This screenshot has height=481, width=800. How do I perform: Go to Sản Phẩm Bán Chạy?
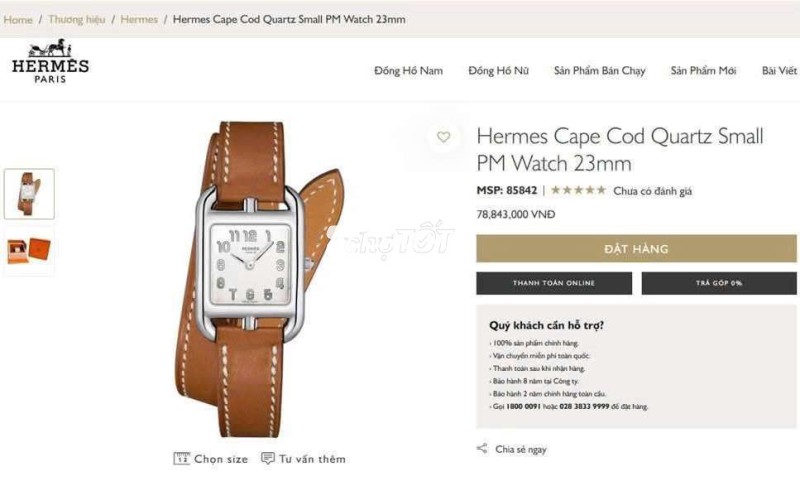(599, 71)
